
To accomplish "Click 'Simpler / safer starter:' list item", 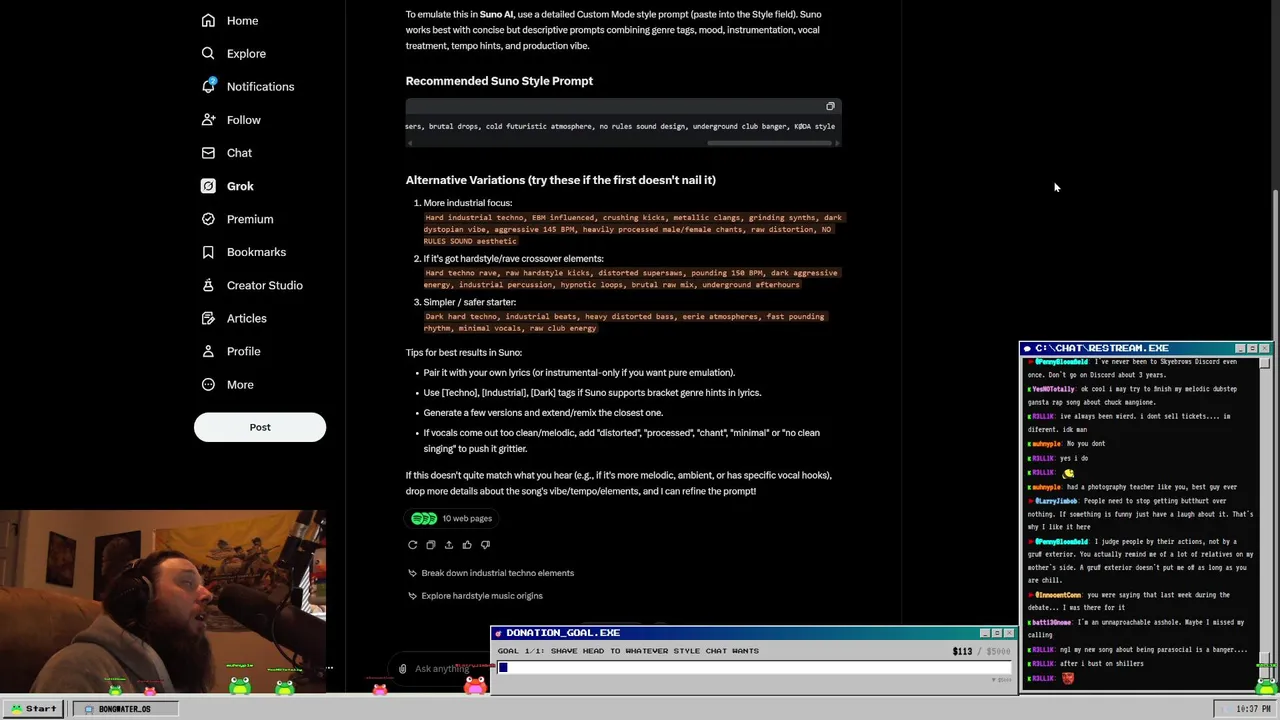I will click(x=469, y=302).
